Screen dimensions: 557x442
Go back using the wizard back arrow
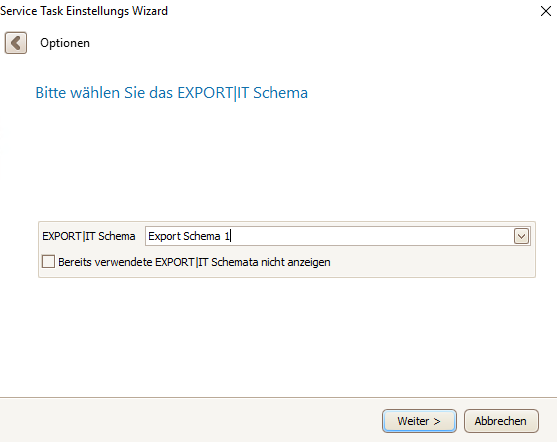(x=16, y=43)
